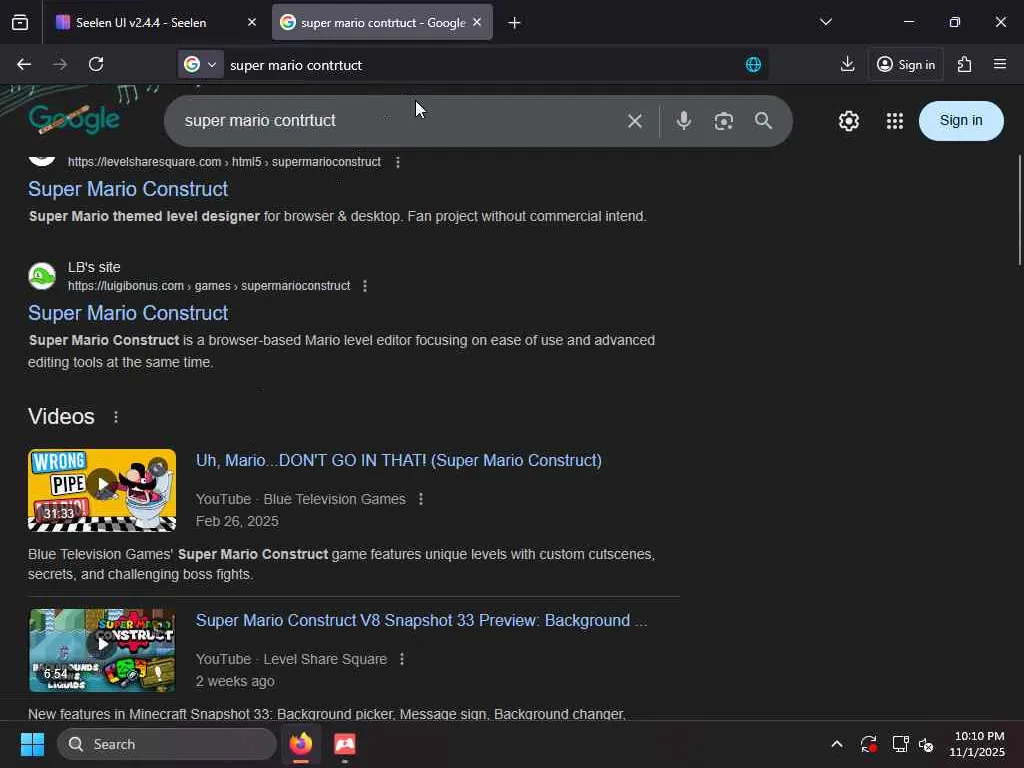Open 'Uh, Mario...DON'T GO IN THAT!' video link
This screenshot has width=1024, height=768.
(398, 460)
